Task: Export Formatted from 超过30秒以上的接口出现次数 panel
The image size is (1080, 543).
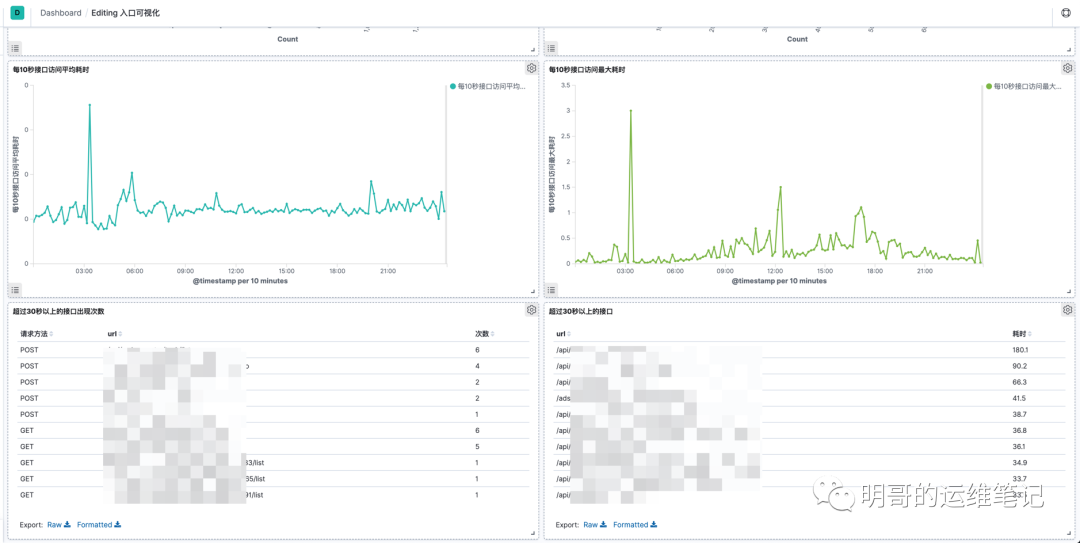Action: (x=99, y=524)
